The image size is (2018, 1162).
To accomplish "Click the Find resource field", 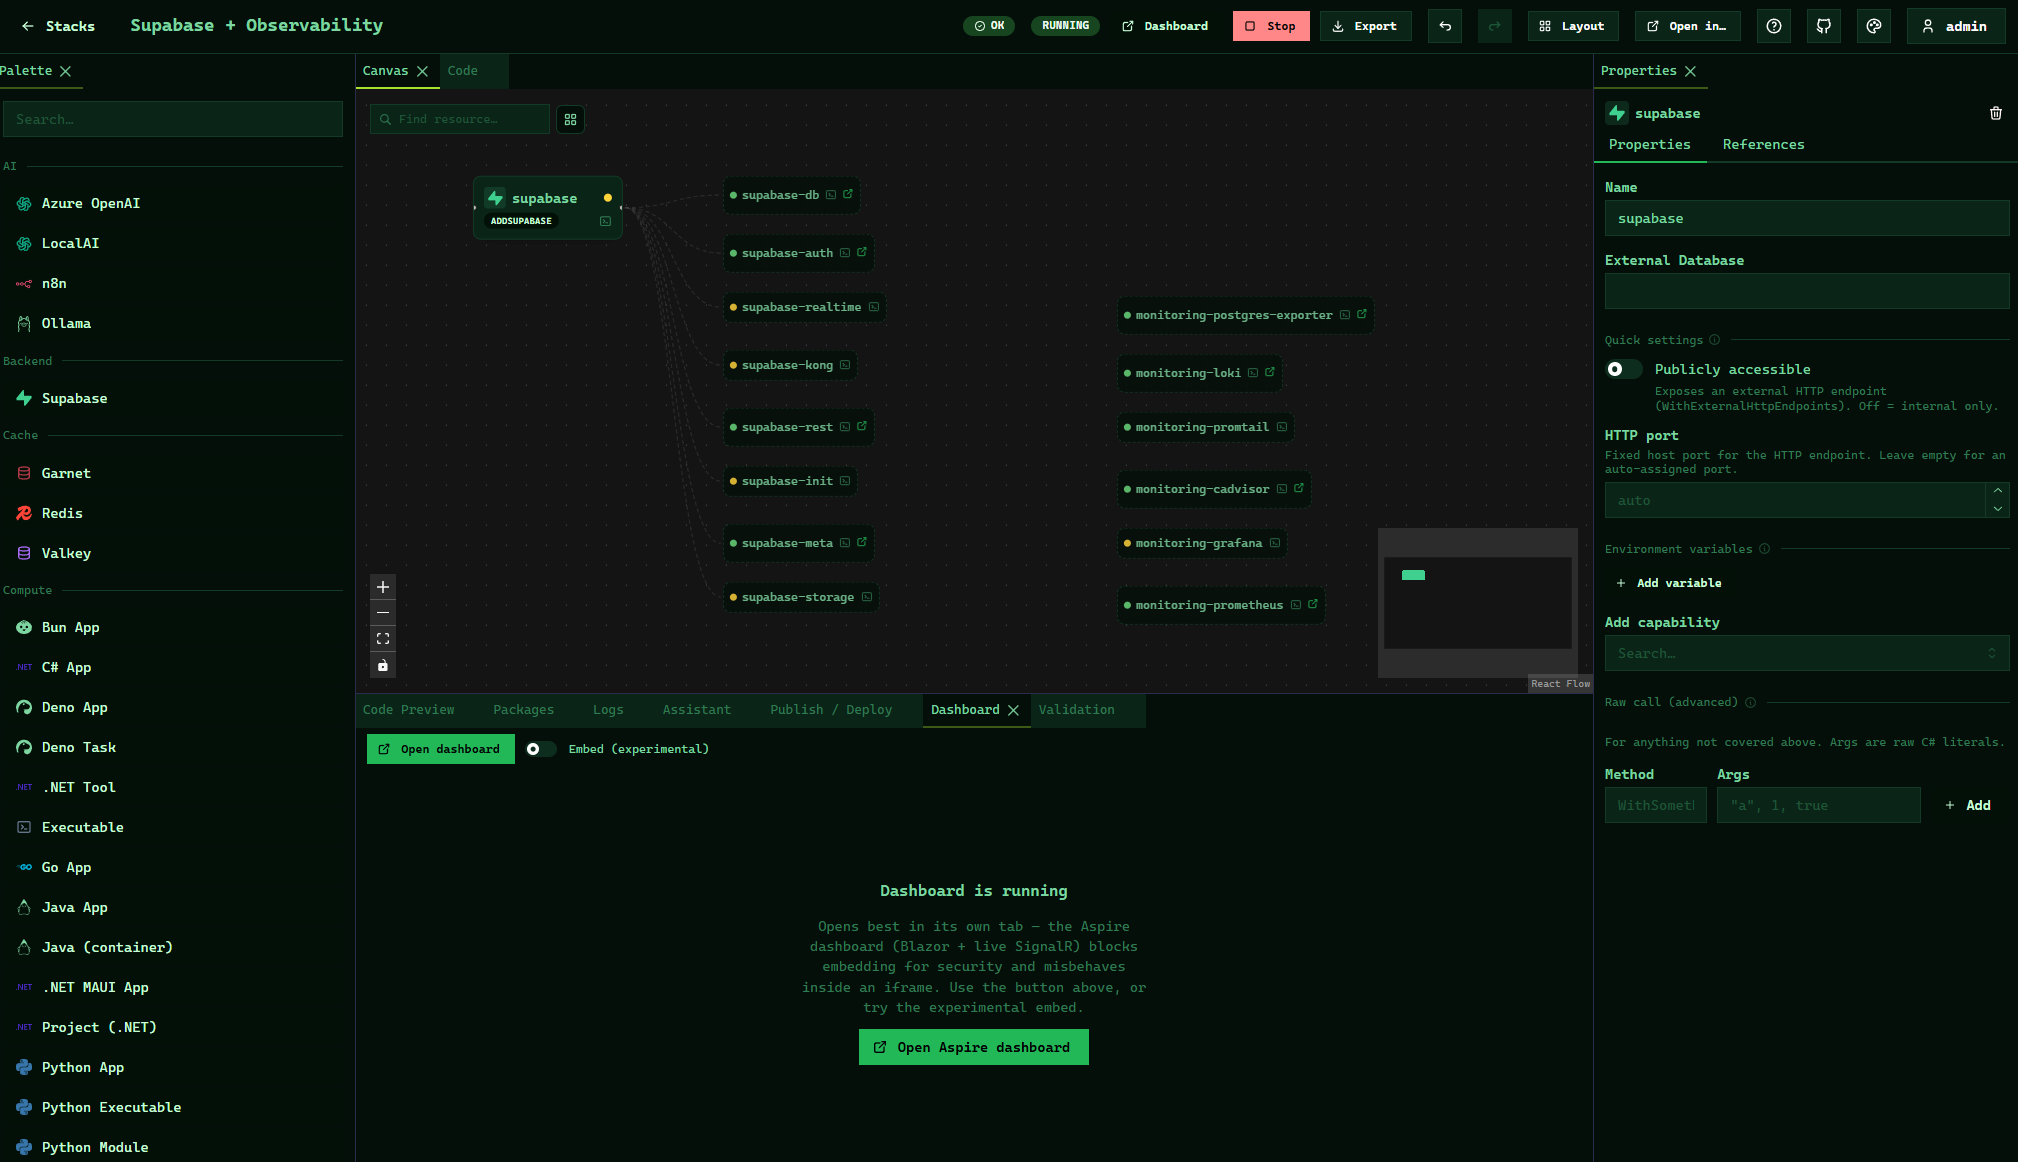I will click(x=460, y=119).
